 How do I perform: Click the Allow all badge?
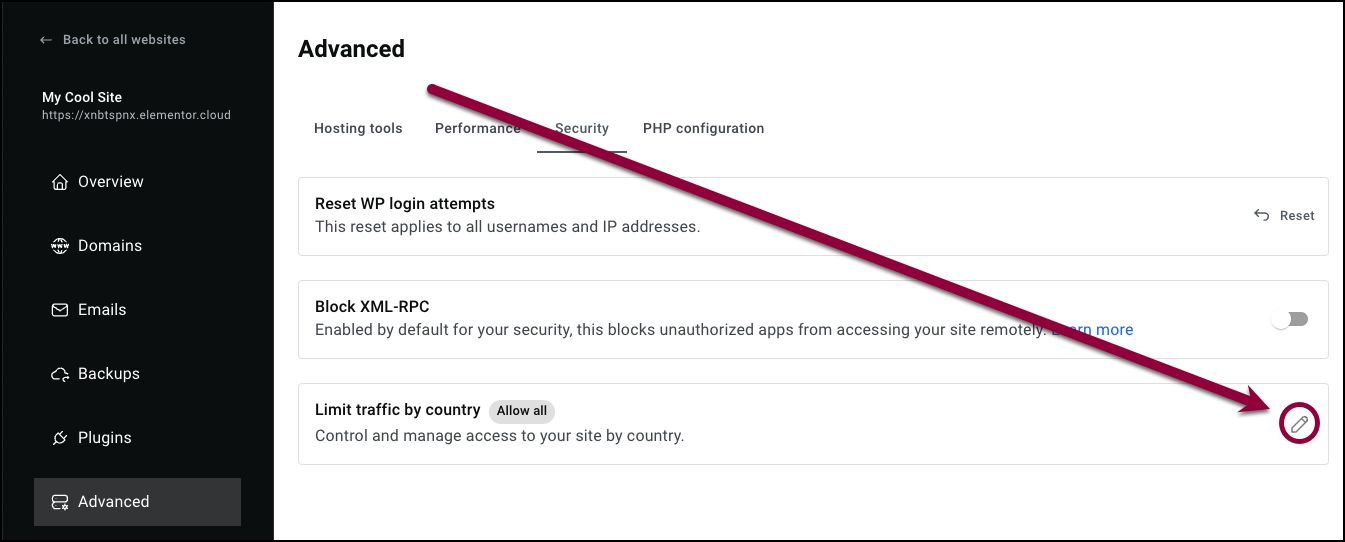pyautogui.click(x=522, y=411)
